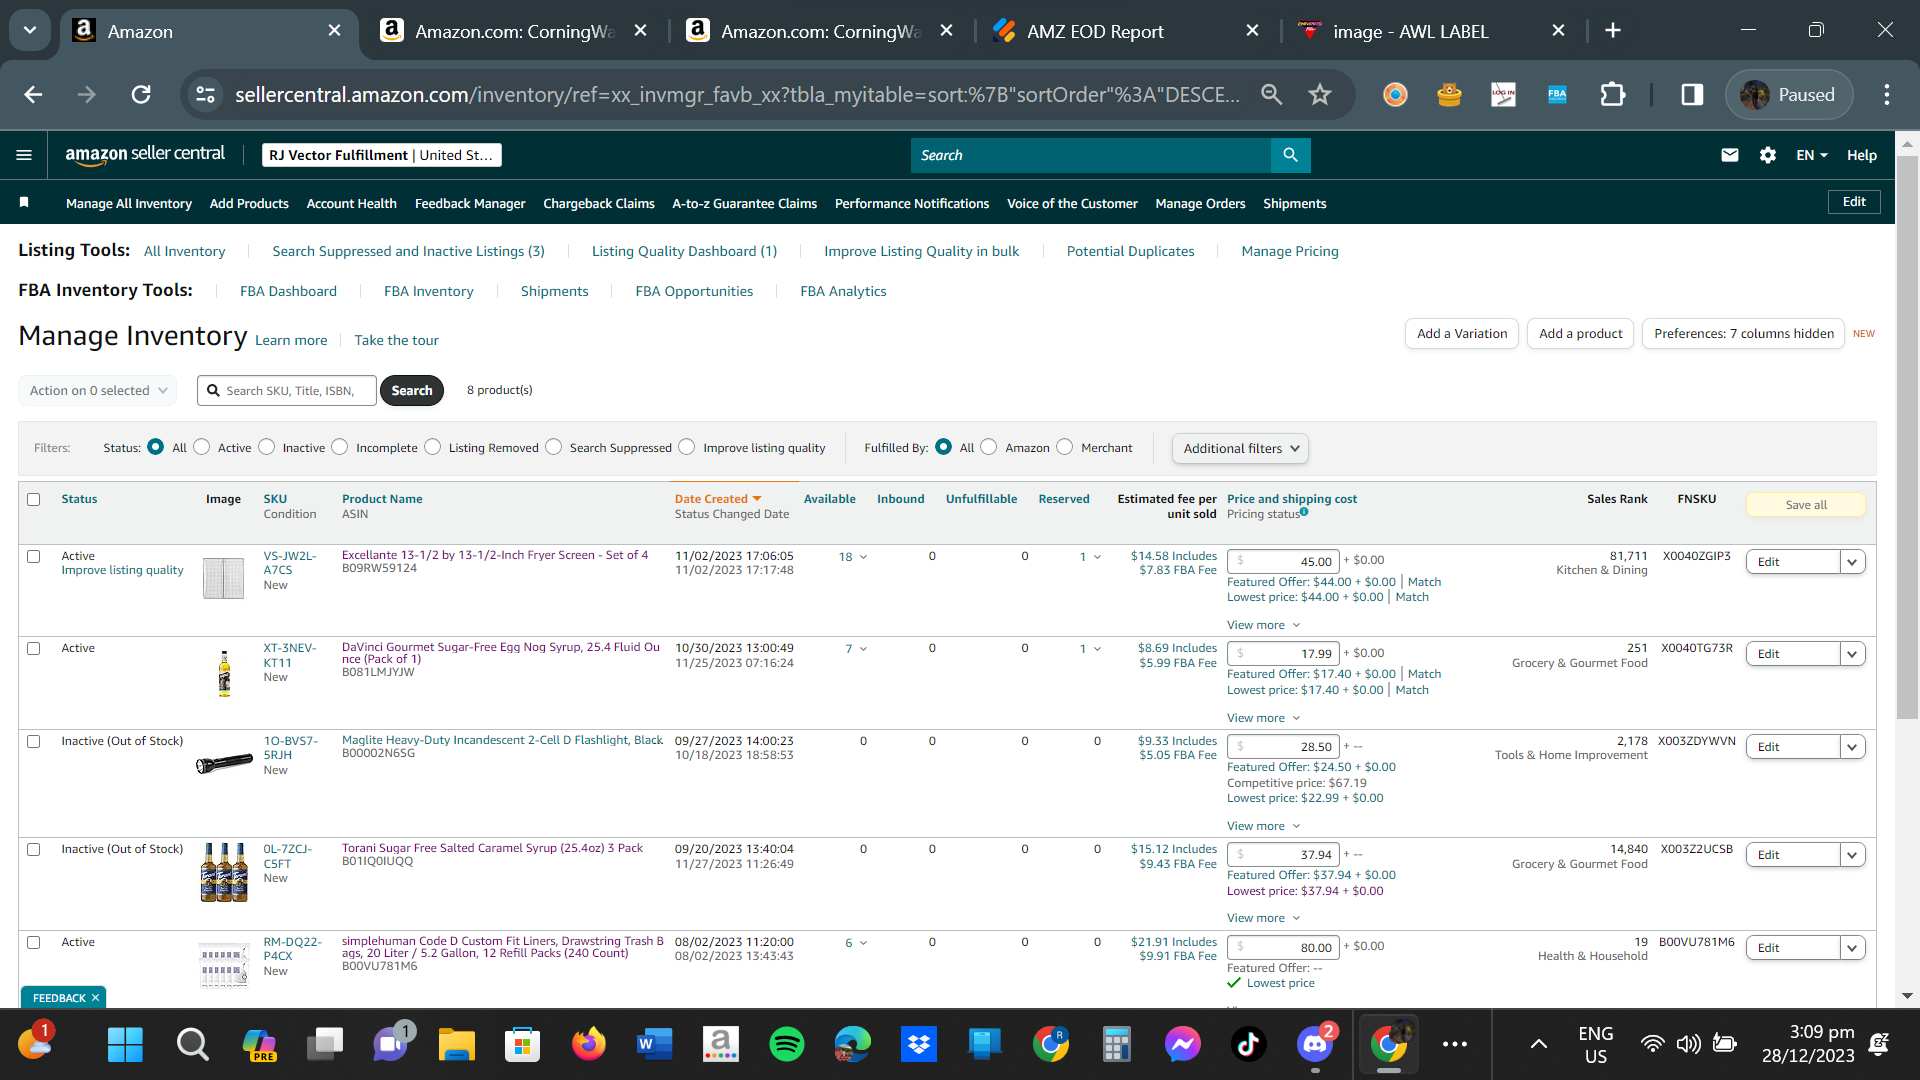
Task: Reload the page with the refresh icon
Action: pos(141,95)
